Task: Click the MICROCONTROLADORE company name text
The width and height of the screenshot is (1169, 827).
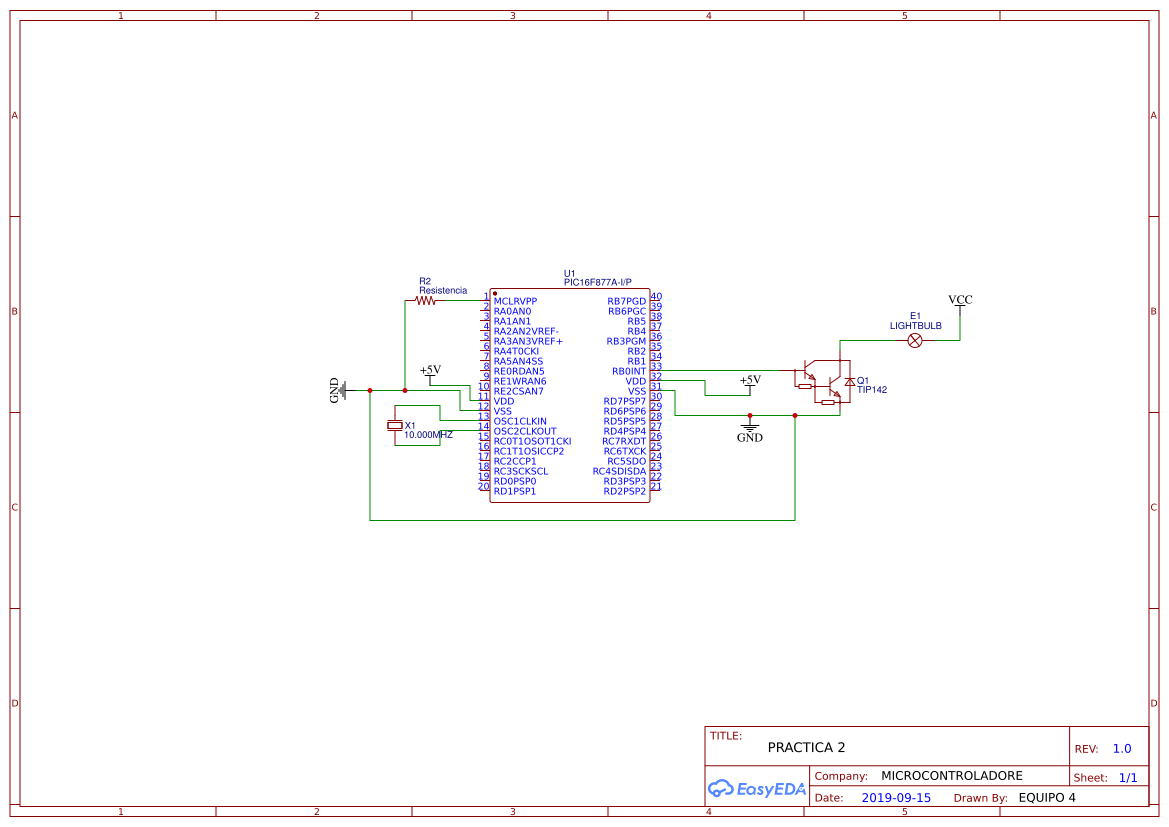Action: click(x=953, y=775)
